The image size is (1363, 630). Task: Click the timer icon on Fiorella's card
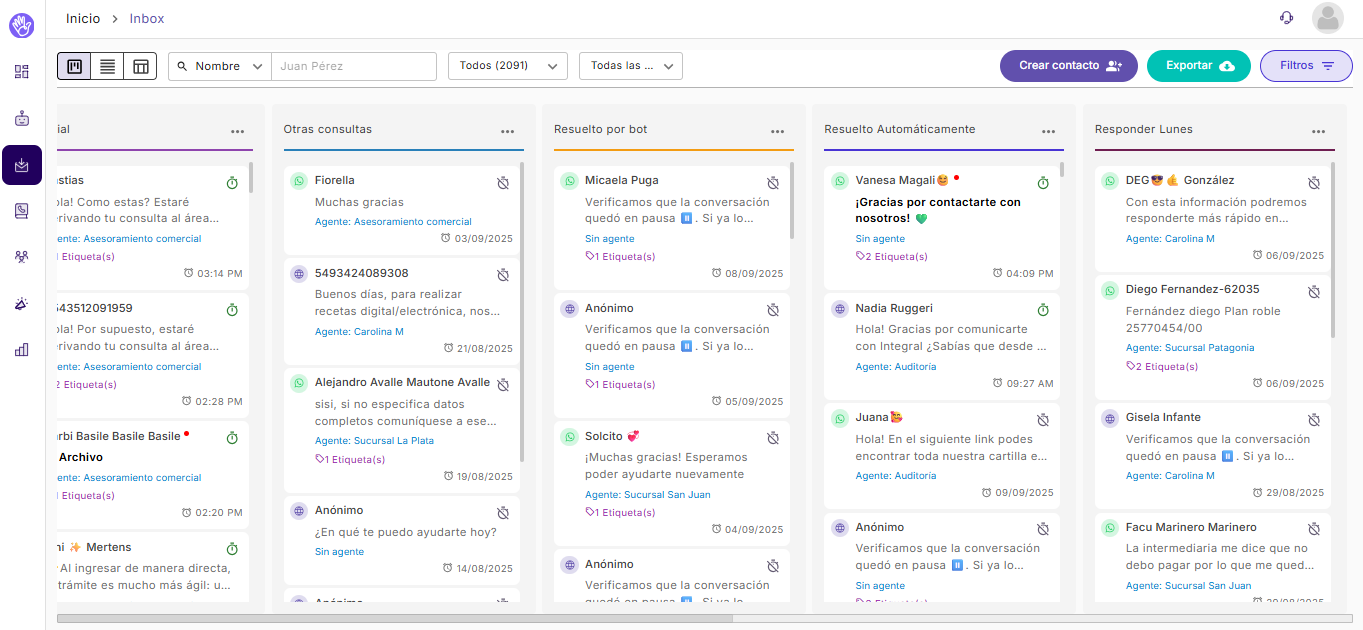click(x=504, y=183)
